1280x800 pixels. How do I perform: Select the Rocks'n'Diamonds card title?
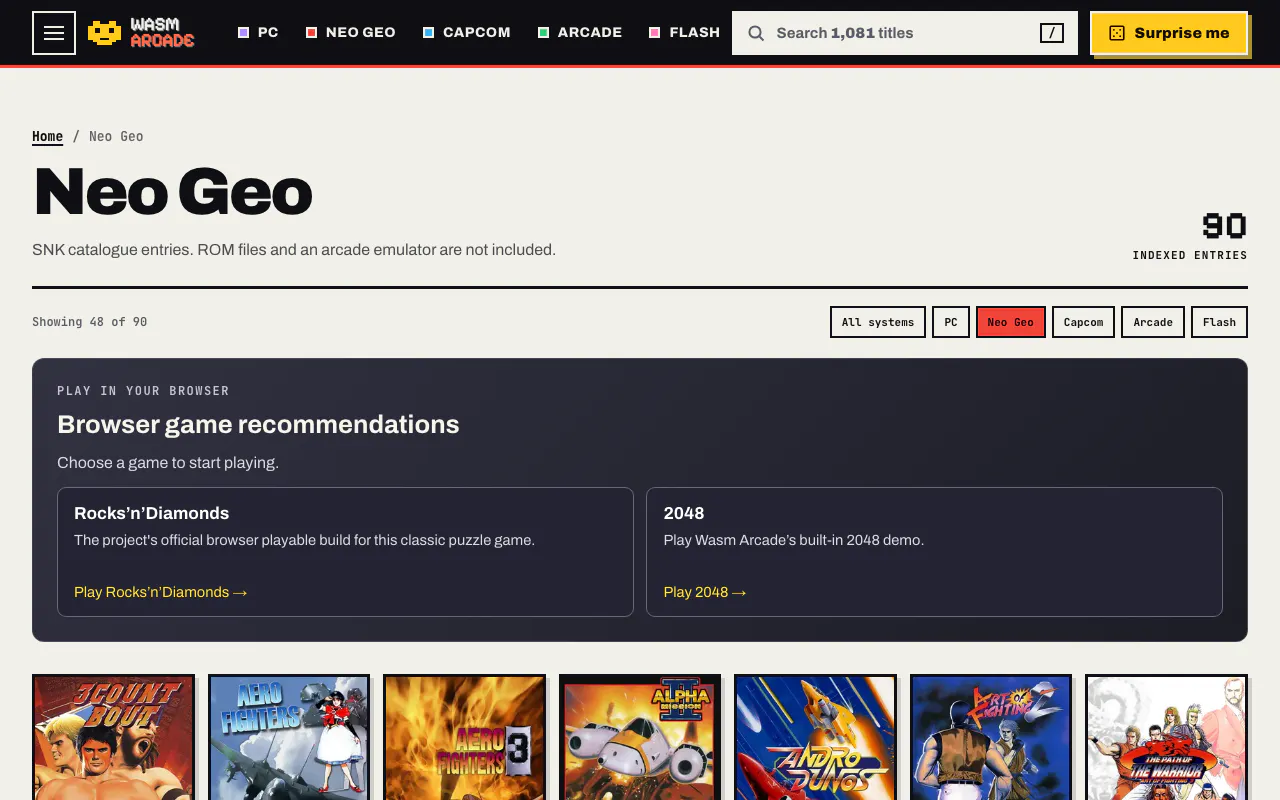point(152,513)
